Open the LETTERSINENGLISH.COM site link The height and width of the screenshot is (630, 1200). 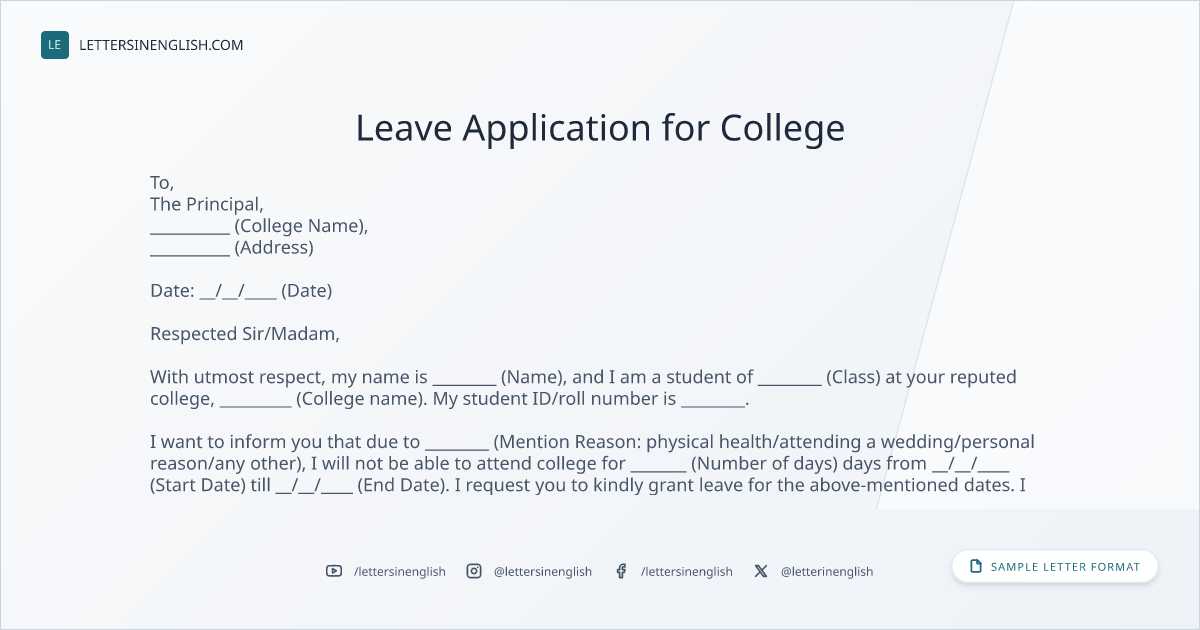161,45
